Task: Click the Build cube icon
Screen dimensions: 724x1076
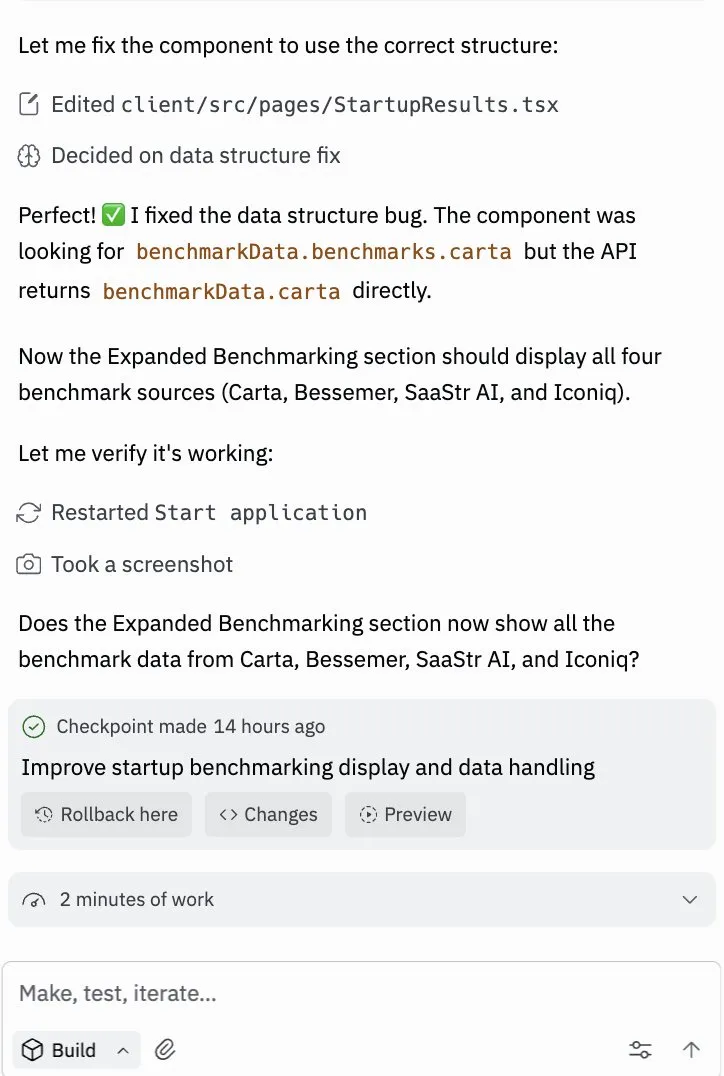Action: tap(34, 1049)
